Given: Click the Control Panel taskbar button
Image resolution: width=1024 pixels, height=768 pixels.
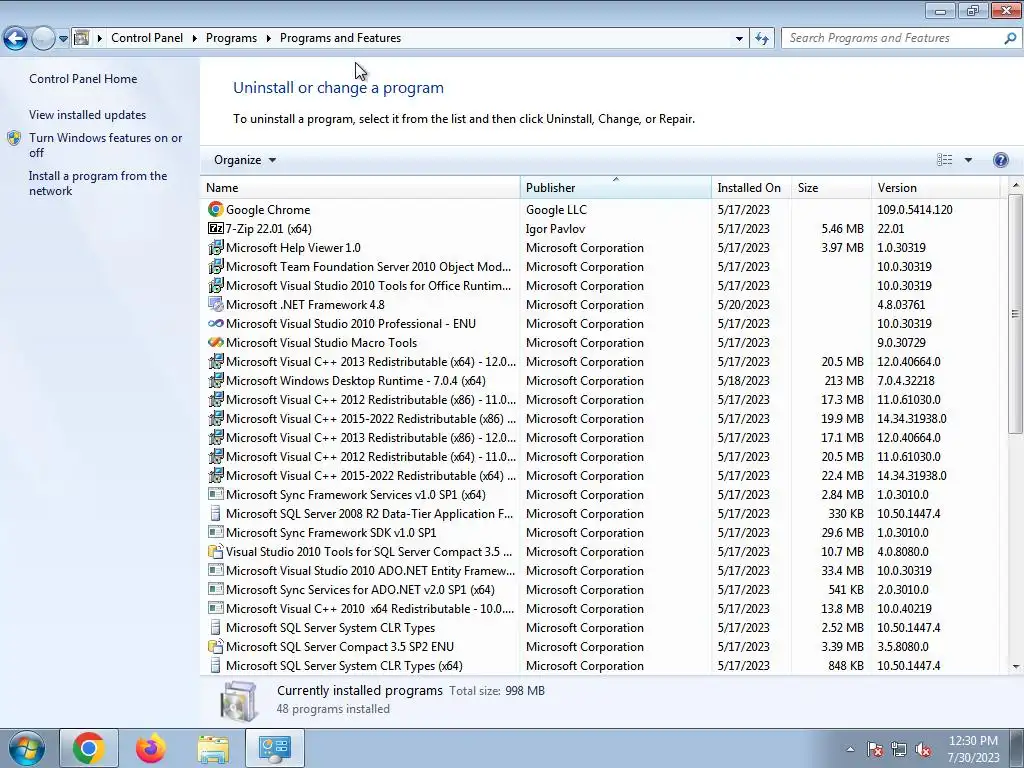Looking at the screenshot, I should [x=275, y=748].
